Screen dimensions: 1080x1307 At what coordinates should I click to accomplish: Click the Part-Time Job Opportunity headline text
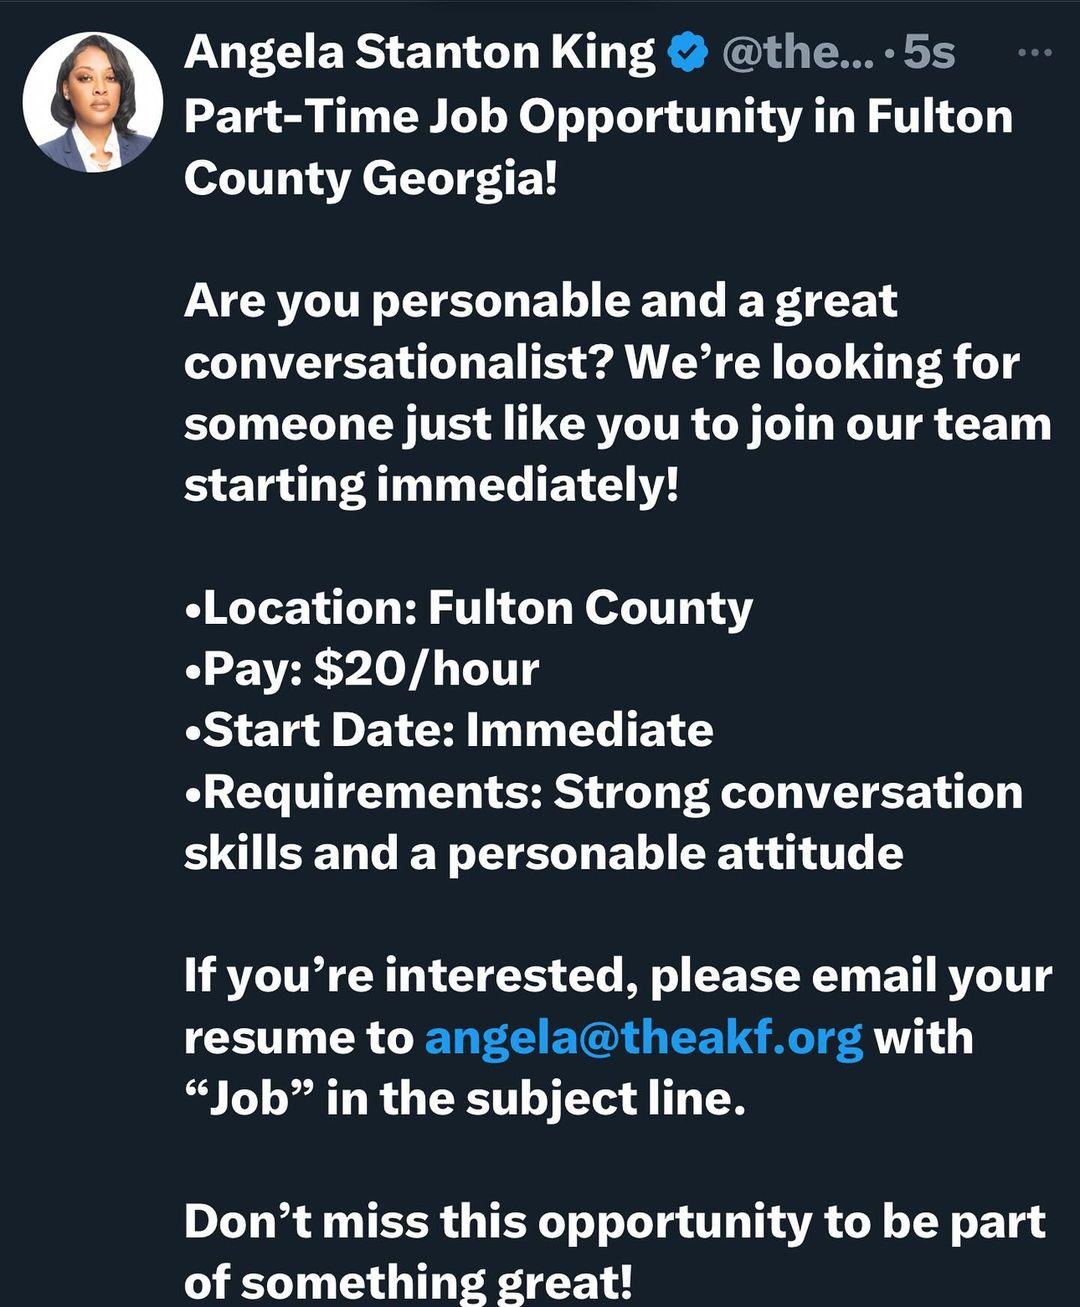click(x=599, y=118)
